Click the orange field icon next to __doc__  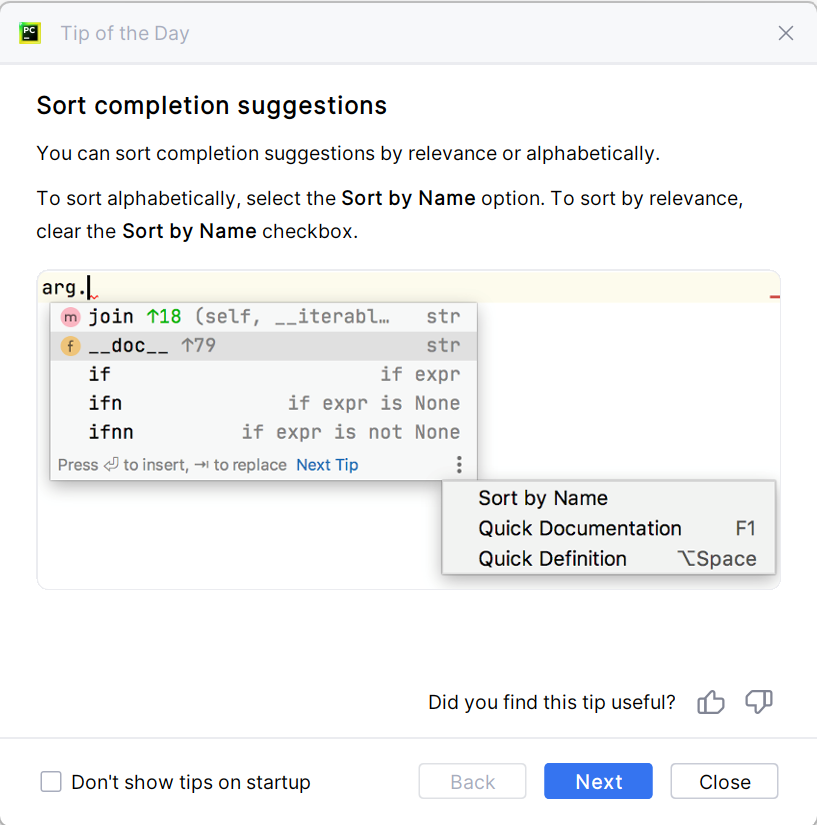[70, 346]
